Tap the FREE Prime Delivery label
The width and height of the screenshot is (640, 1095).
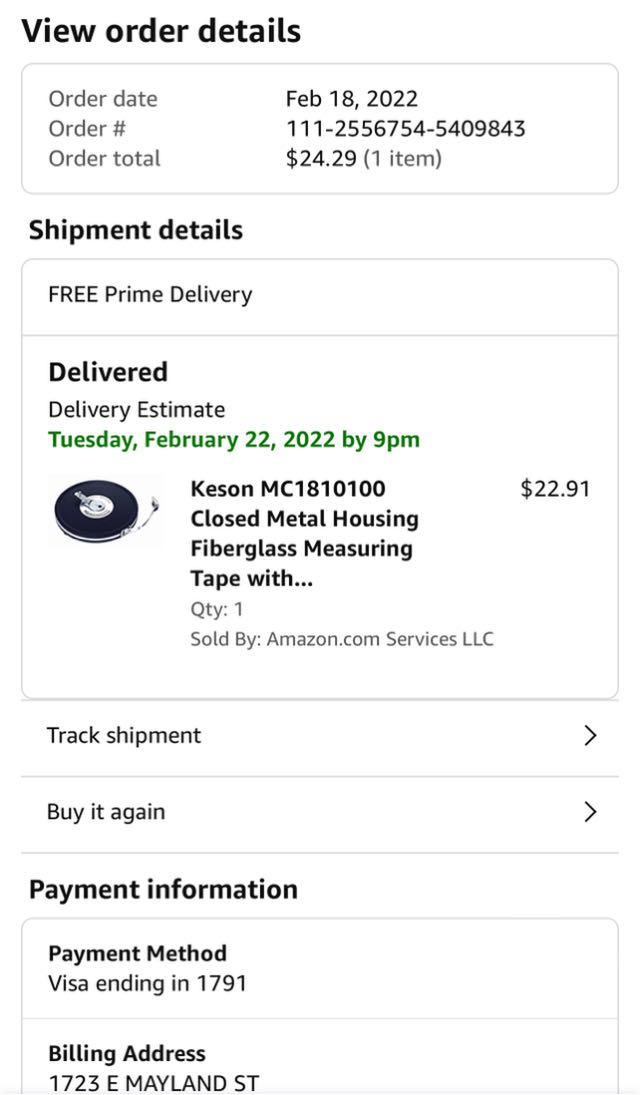150,295
